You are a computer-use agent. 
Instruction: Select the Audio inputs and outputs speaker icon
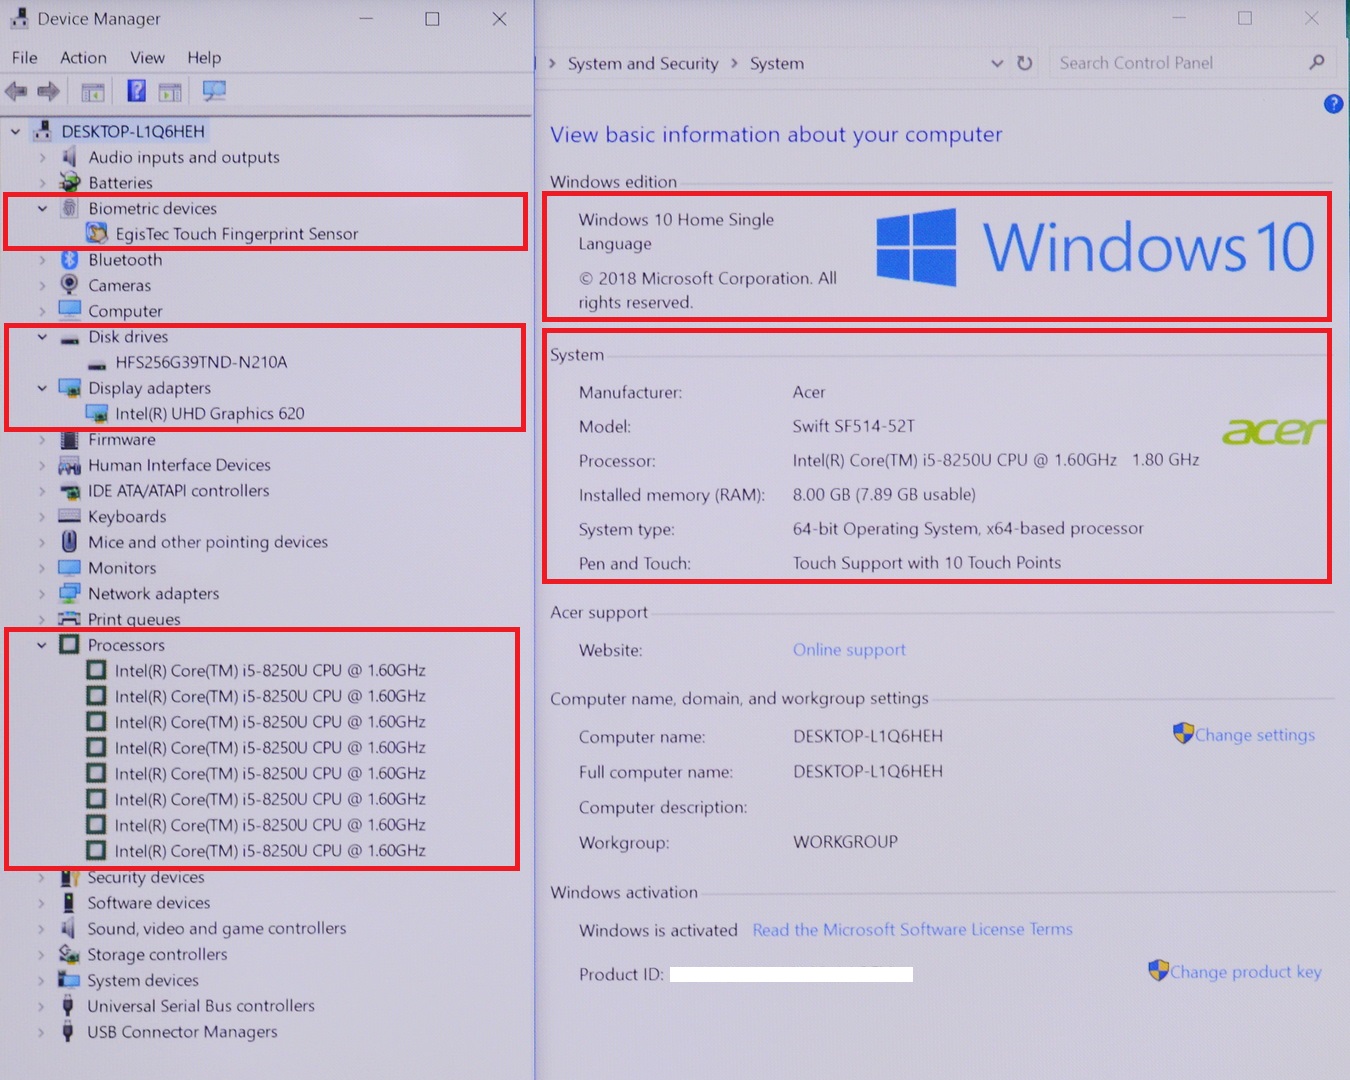(x=69, y=157)
